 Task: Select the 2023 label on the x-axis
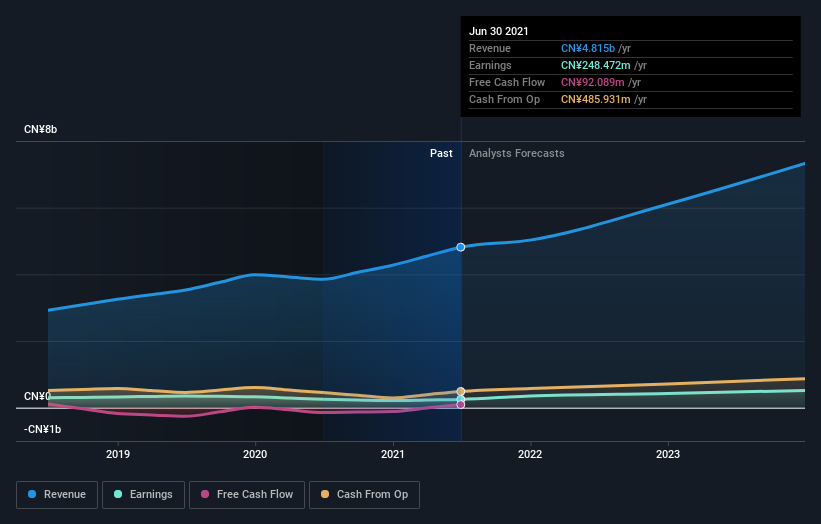pyautogui.click(x=668, y=454)
